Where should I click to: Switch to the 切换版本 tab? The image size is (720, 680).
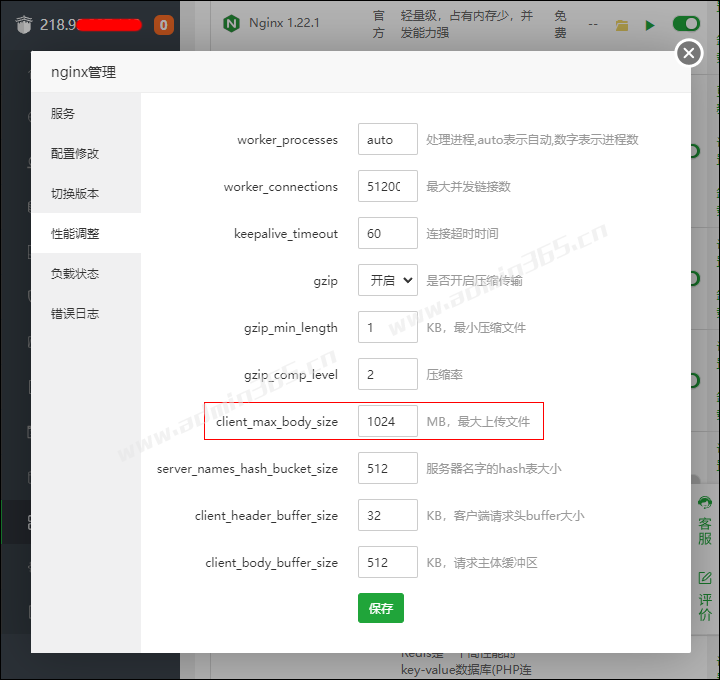tap(86, 193)
